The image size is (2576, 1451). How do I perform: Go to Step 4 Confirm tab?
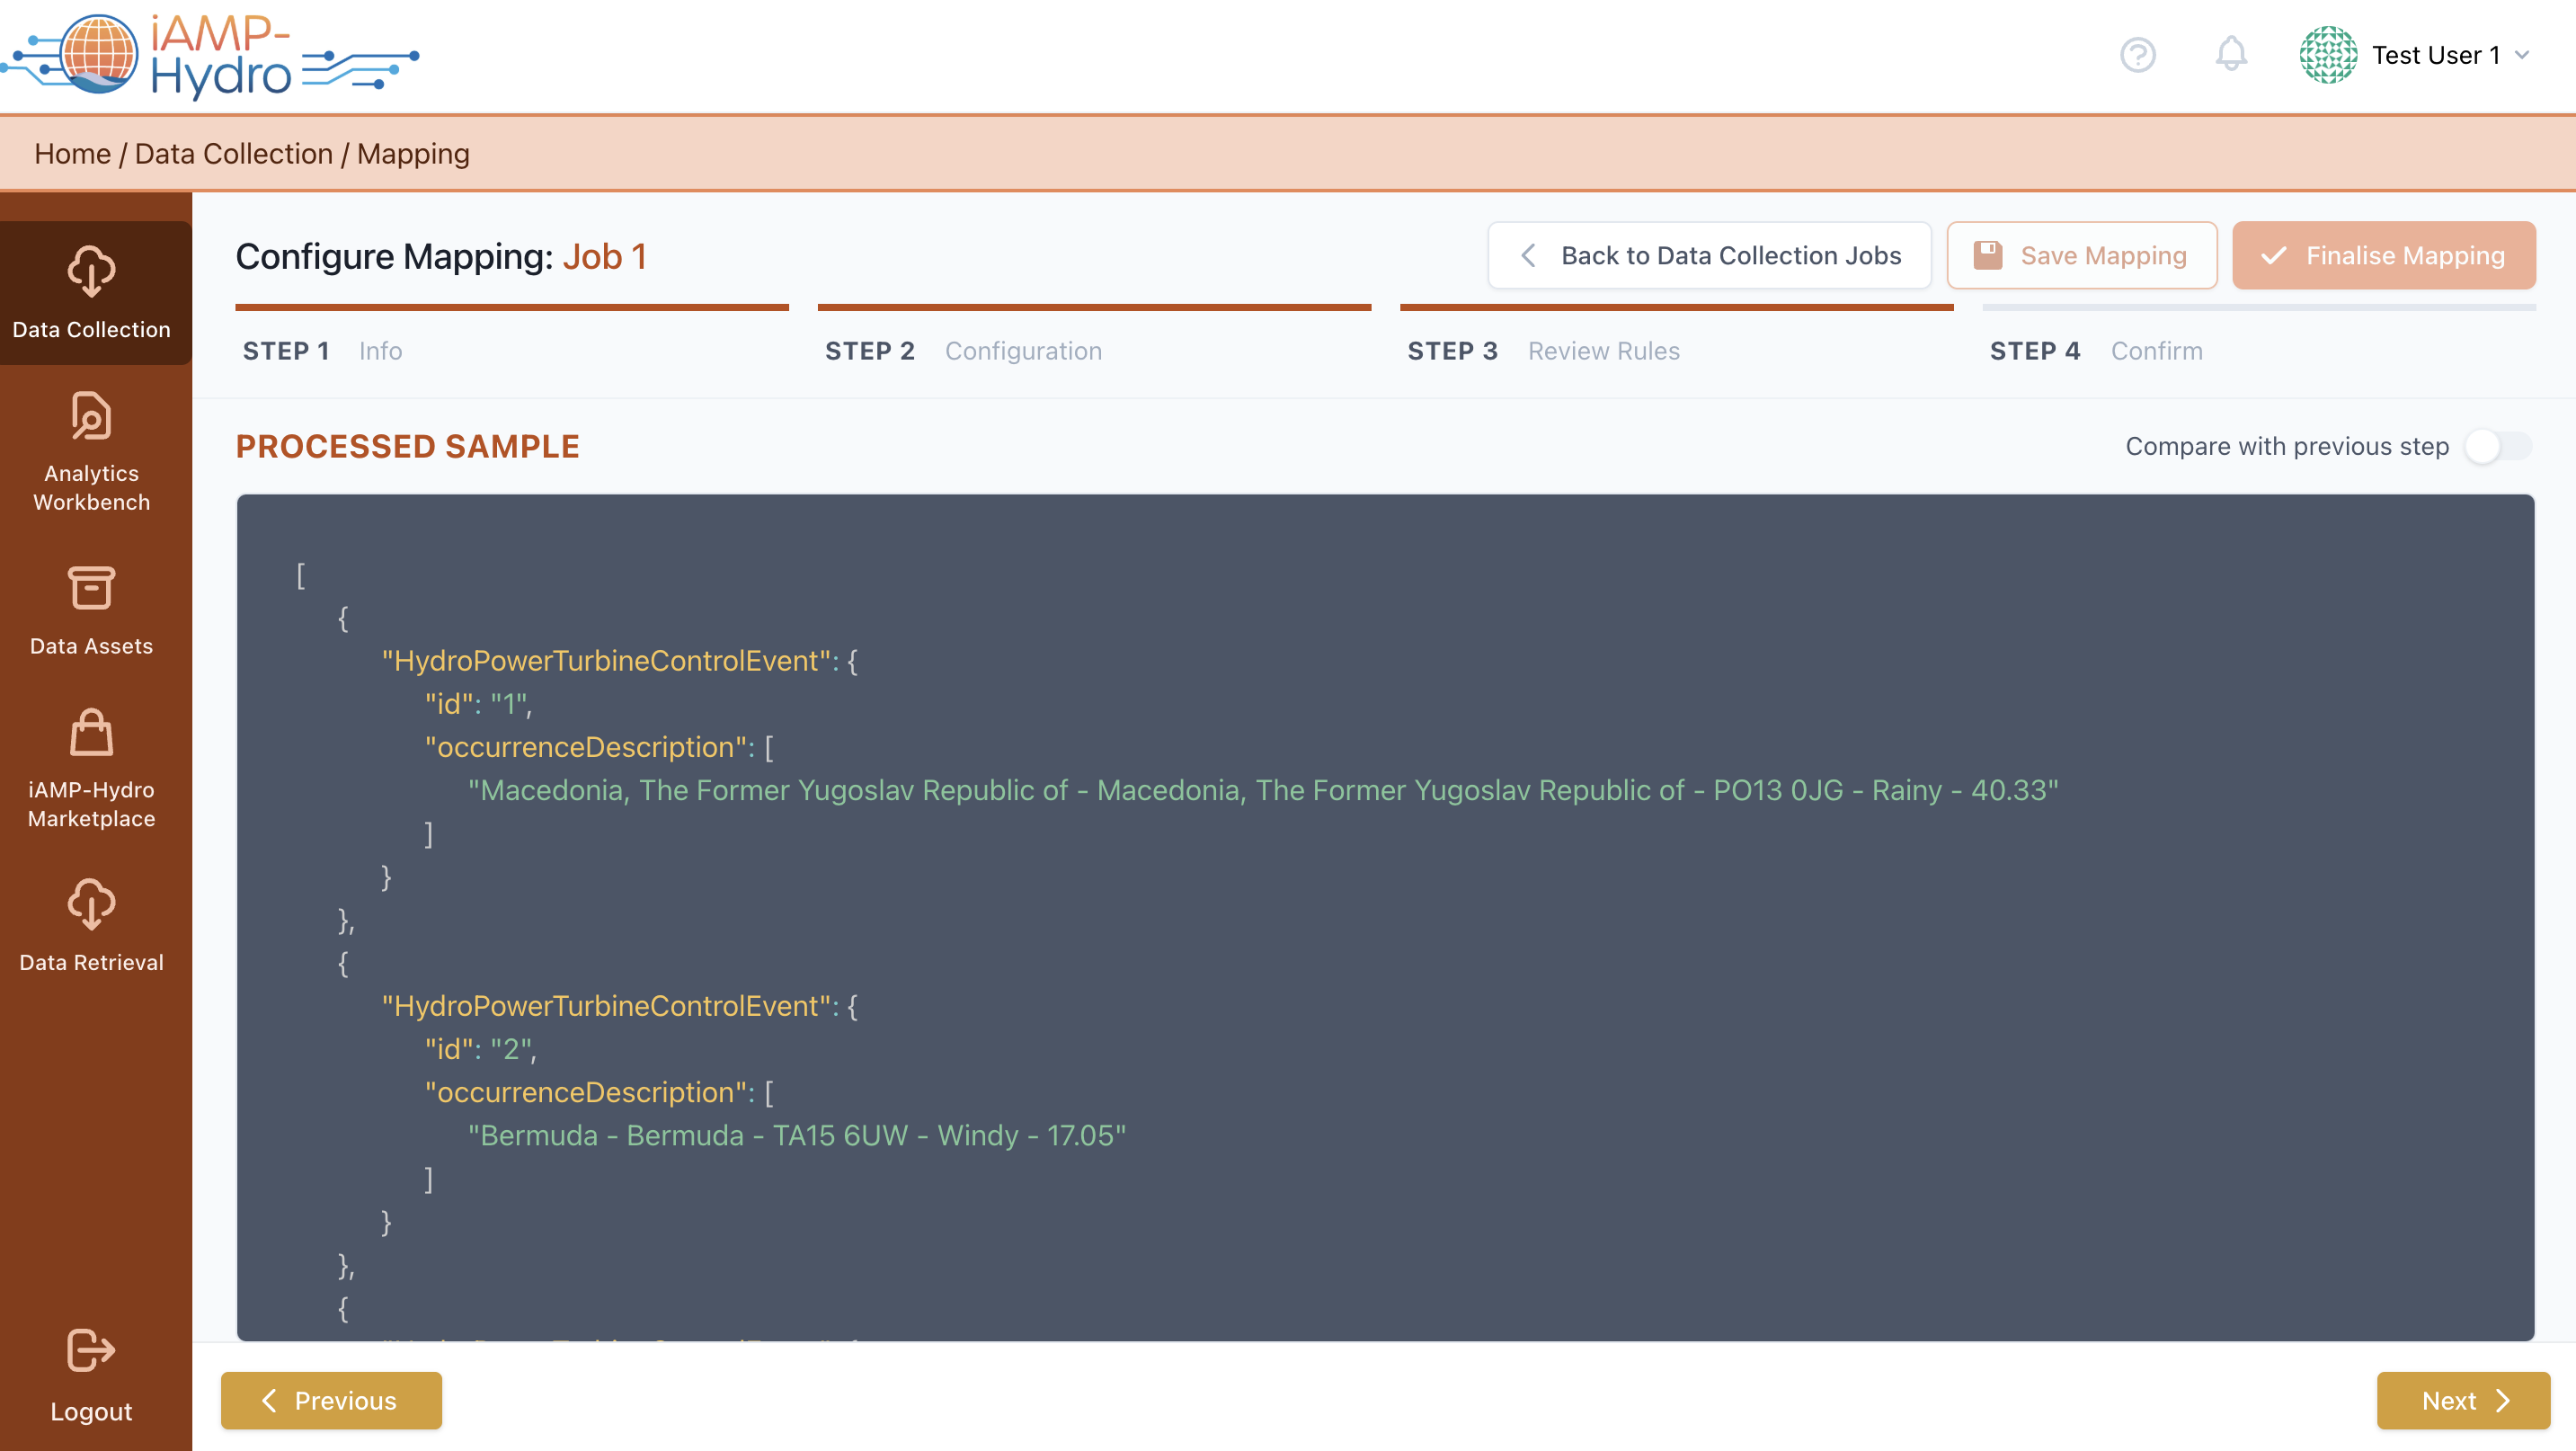coord(2095,351)
